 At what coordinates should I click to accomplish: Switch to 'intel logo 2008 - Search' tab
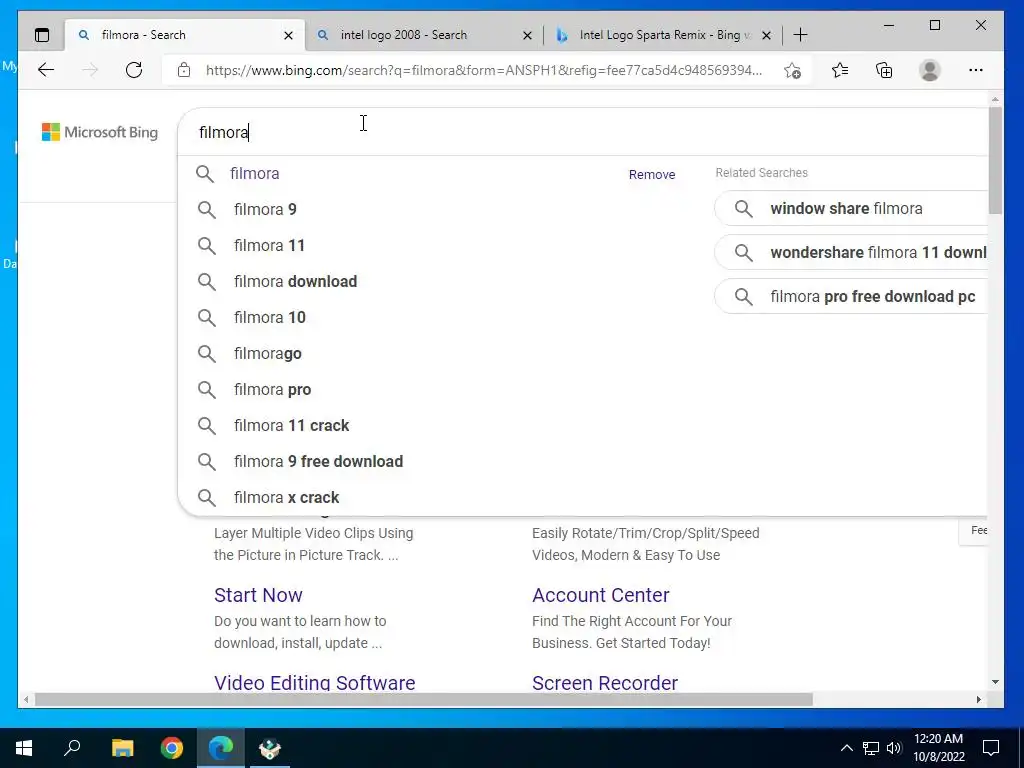(423, 35)
